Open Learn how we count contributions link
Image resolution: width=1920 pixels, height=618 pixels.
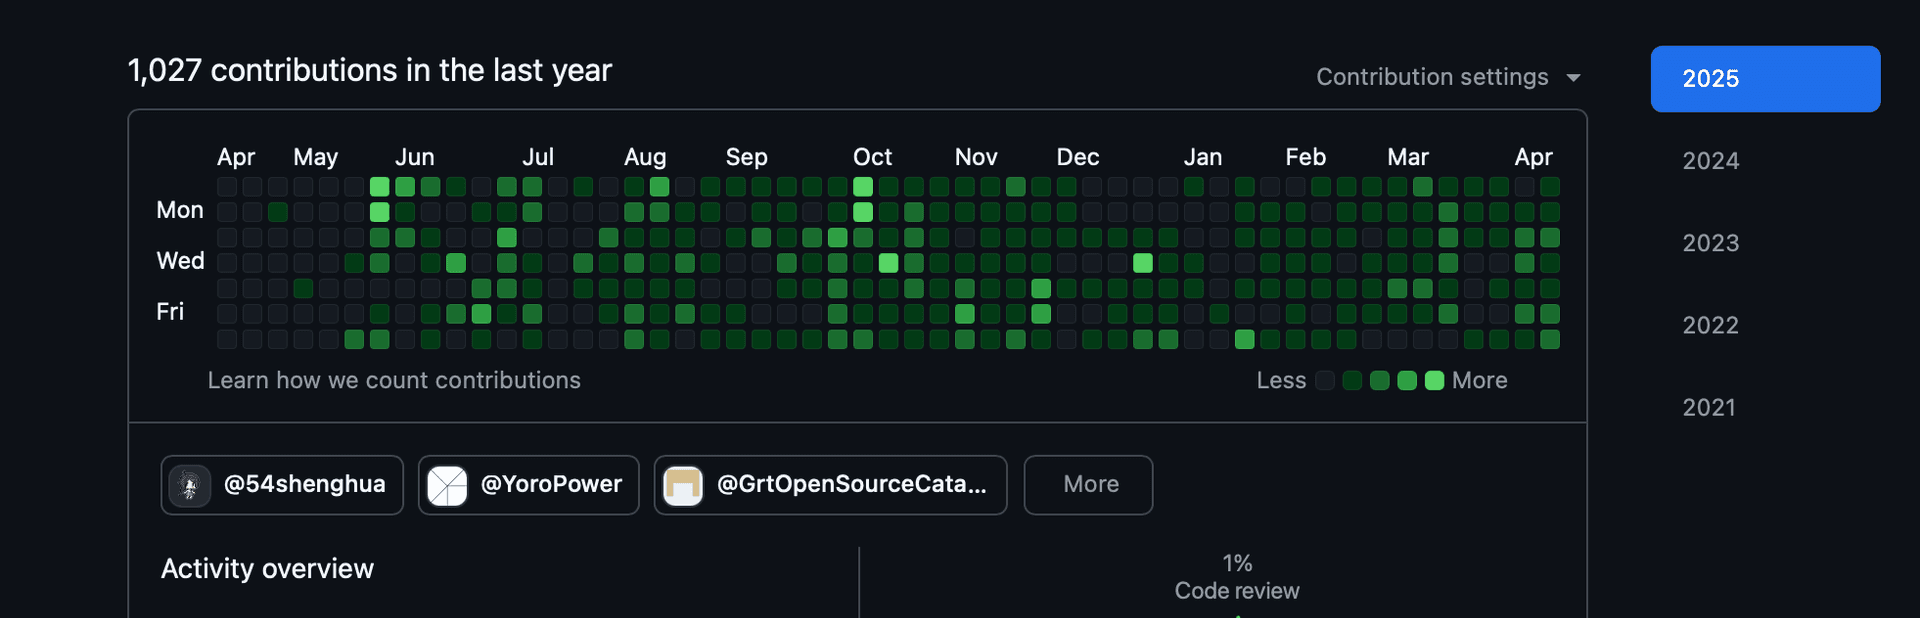tap(394, 380)
